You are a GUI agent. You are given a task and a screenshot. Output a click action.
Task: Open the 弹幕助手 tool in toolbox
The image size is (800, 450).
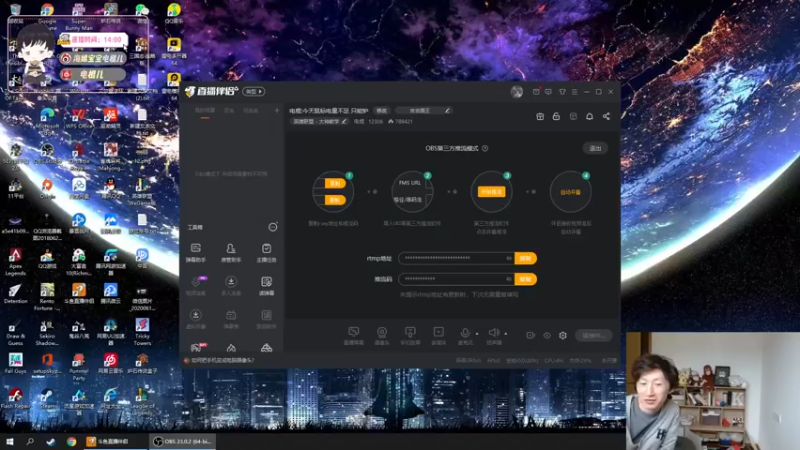pyautogui.click(x=195, y=253)
